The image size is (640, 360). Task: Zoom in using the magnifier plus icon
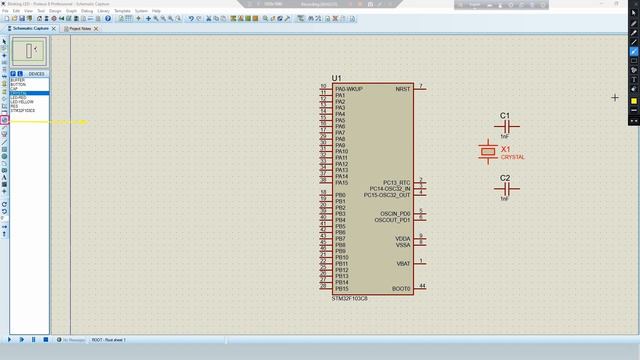click(x=156, y=18)
